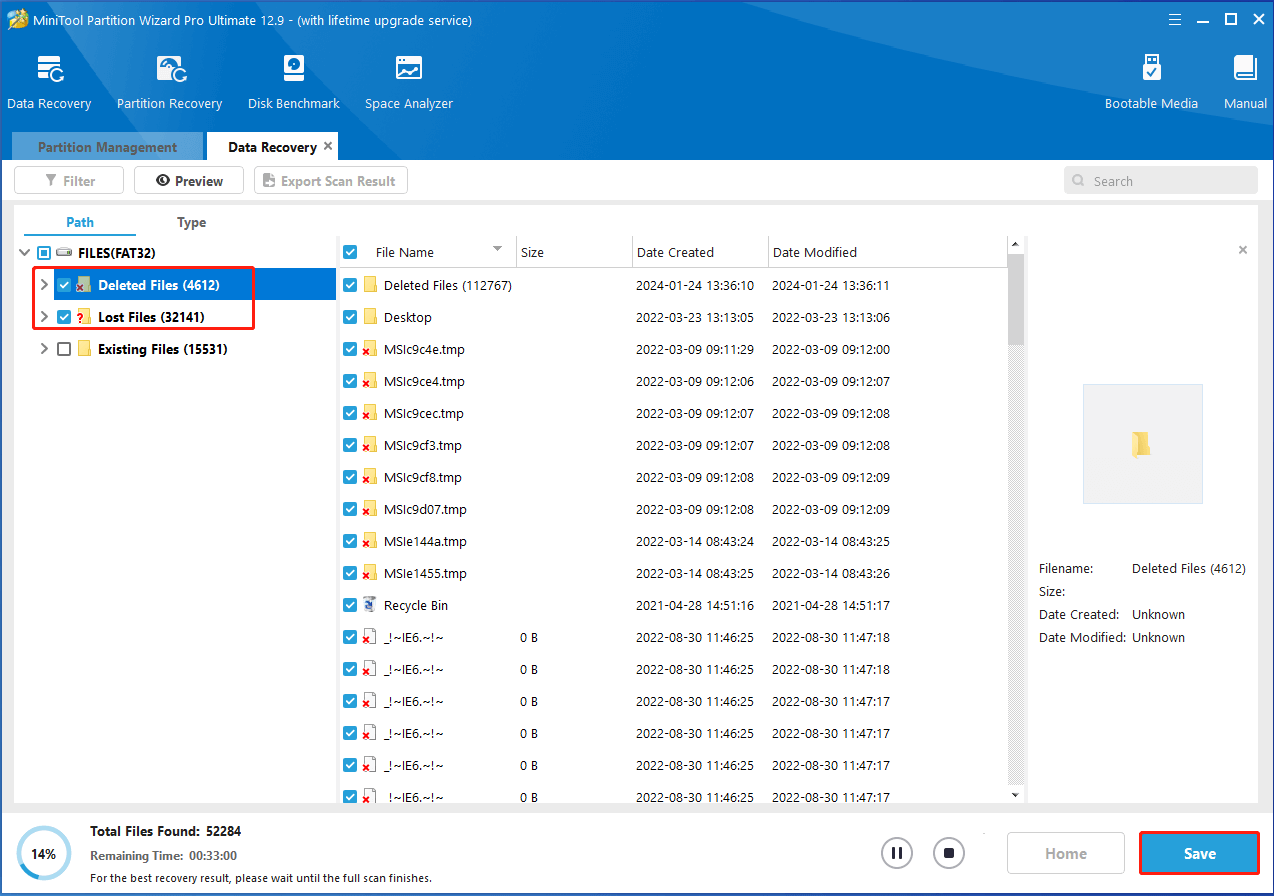Click the file list vertical scrollbar thumb

click(1016, 299)
